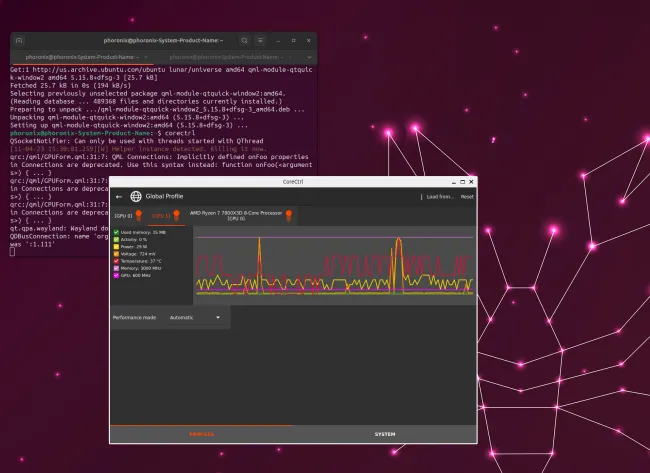Screen dimensions: 650x473
Task: Click the back arrow in CoreCtrl header
Action: tap(120, 197)
